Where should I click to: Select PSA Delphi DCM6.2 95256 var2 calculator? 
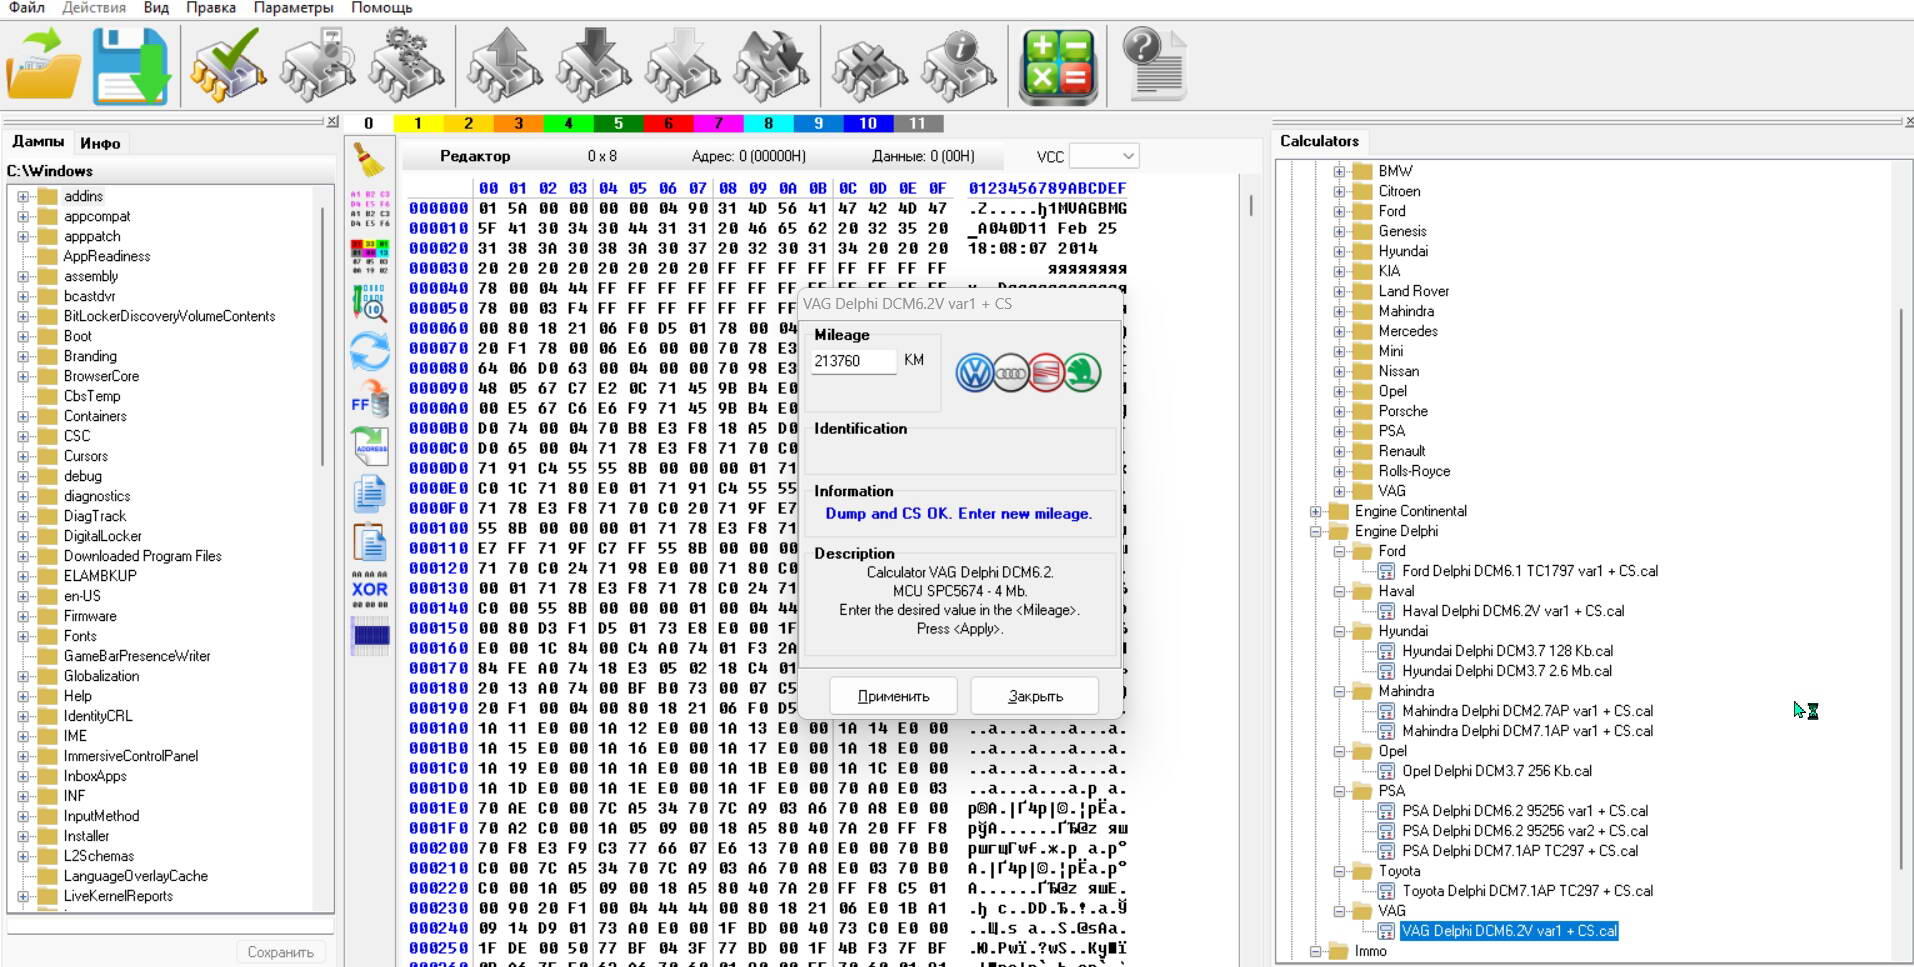(1524, 831)
